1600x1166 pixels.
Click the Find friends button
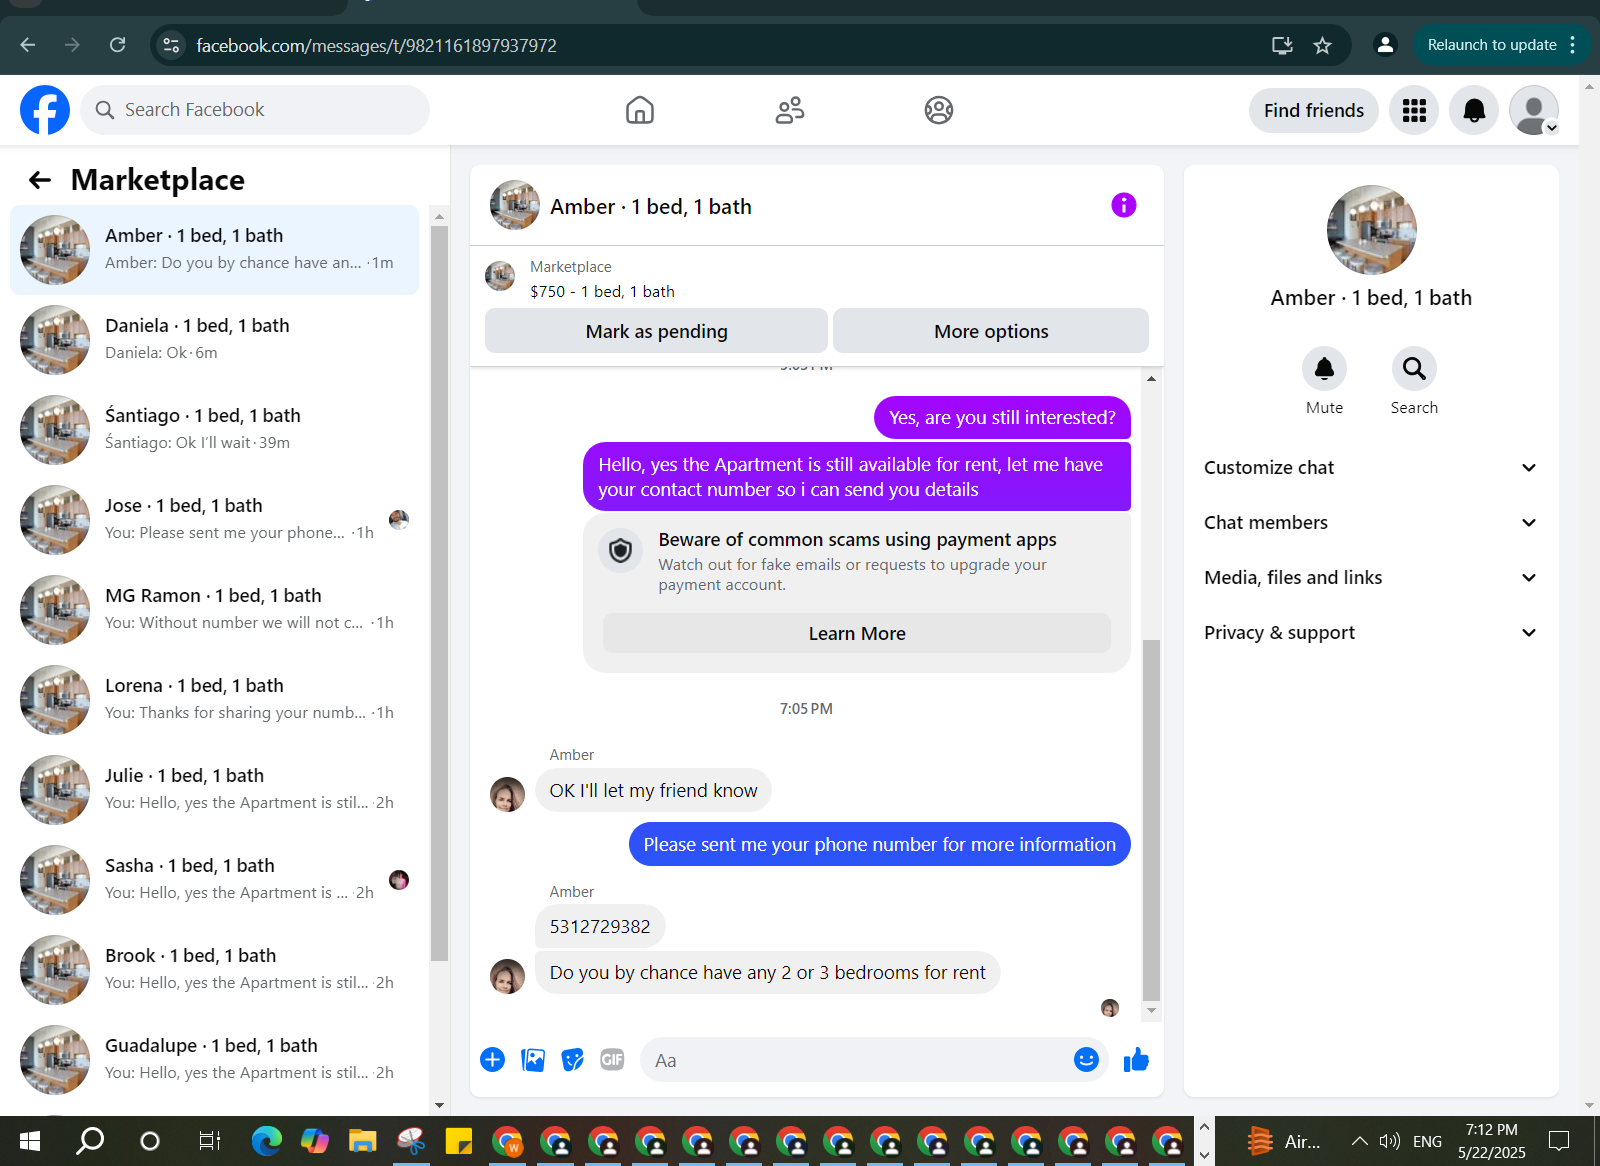tap(1314, 110)
